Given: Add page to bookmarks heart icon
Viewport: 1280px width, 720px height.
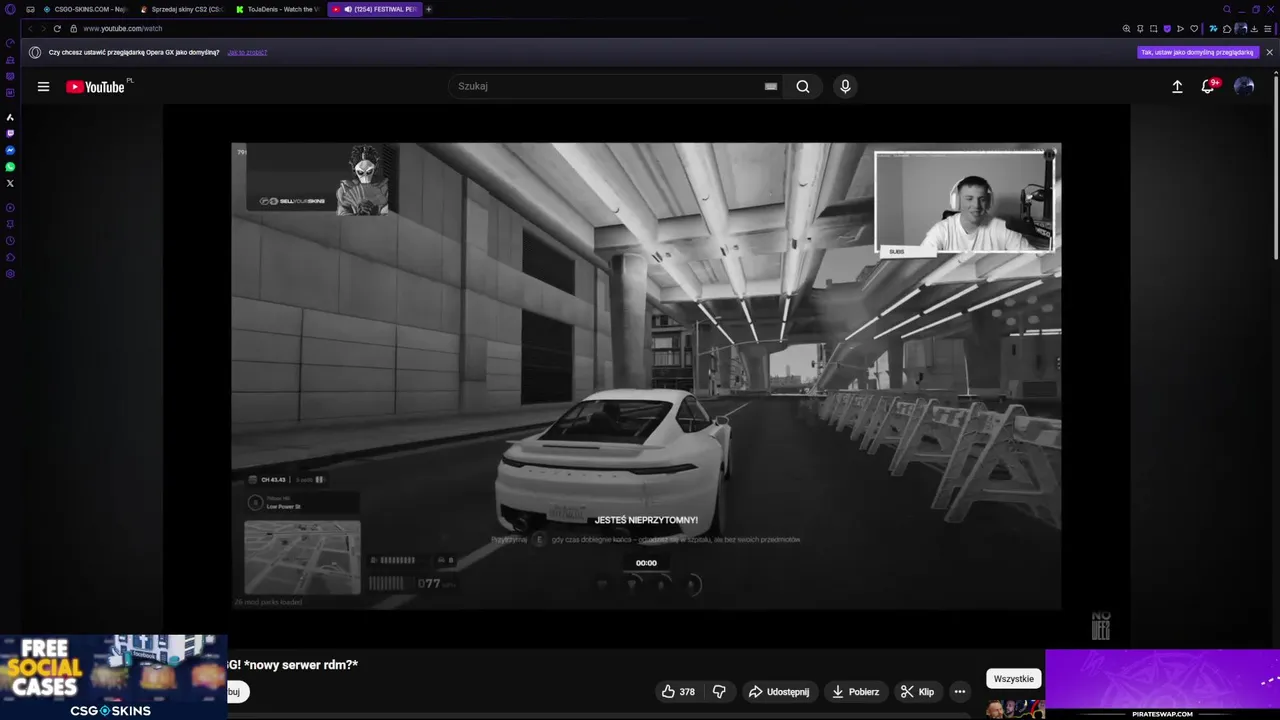Looking at the screenshot, I should click(1194, 29).
